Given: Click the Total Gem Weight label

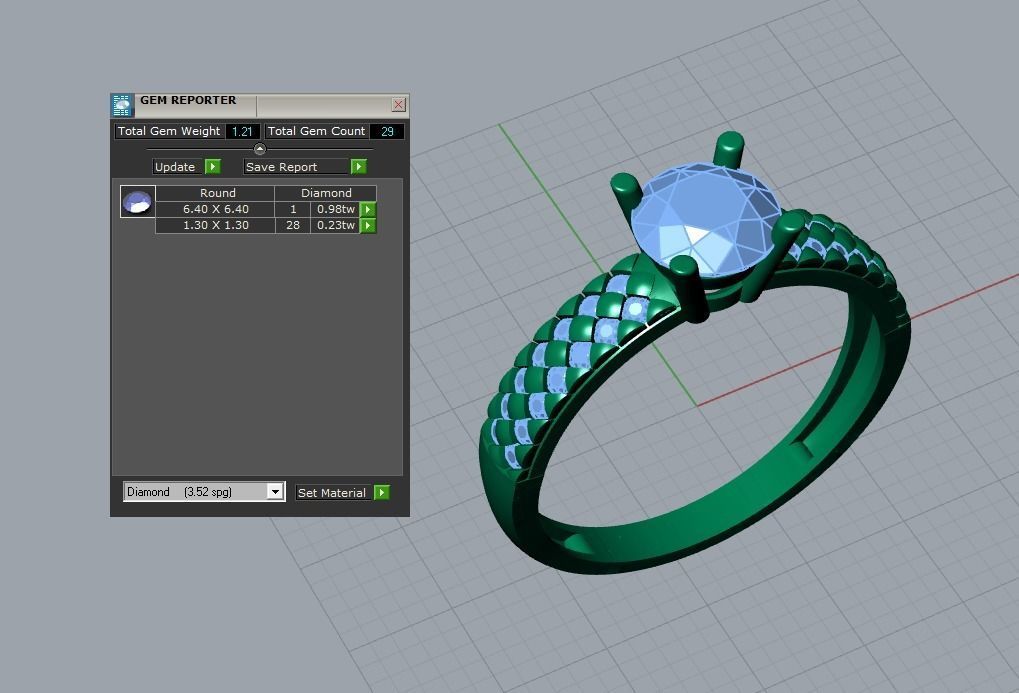Looking at the screenshot, I should tap(169, 131).
